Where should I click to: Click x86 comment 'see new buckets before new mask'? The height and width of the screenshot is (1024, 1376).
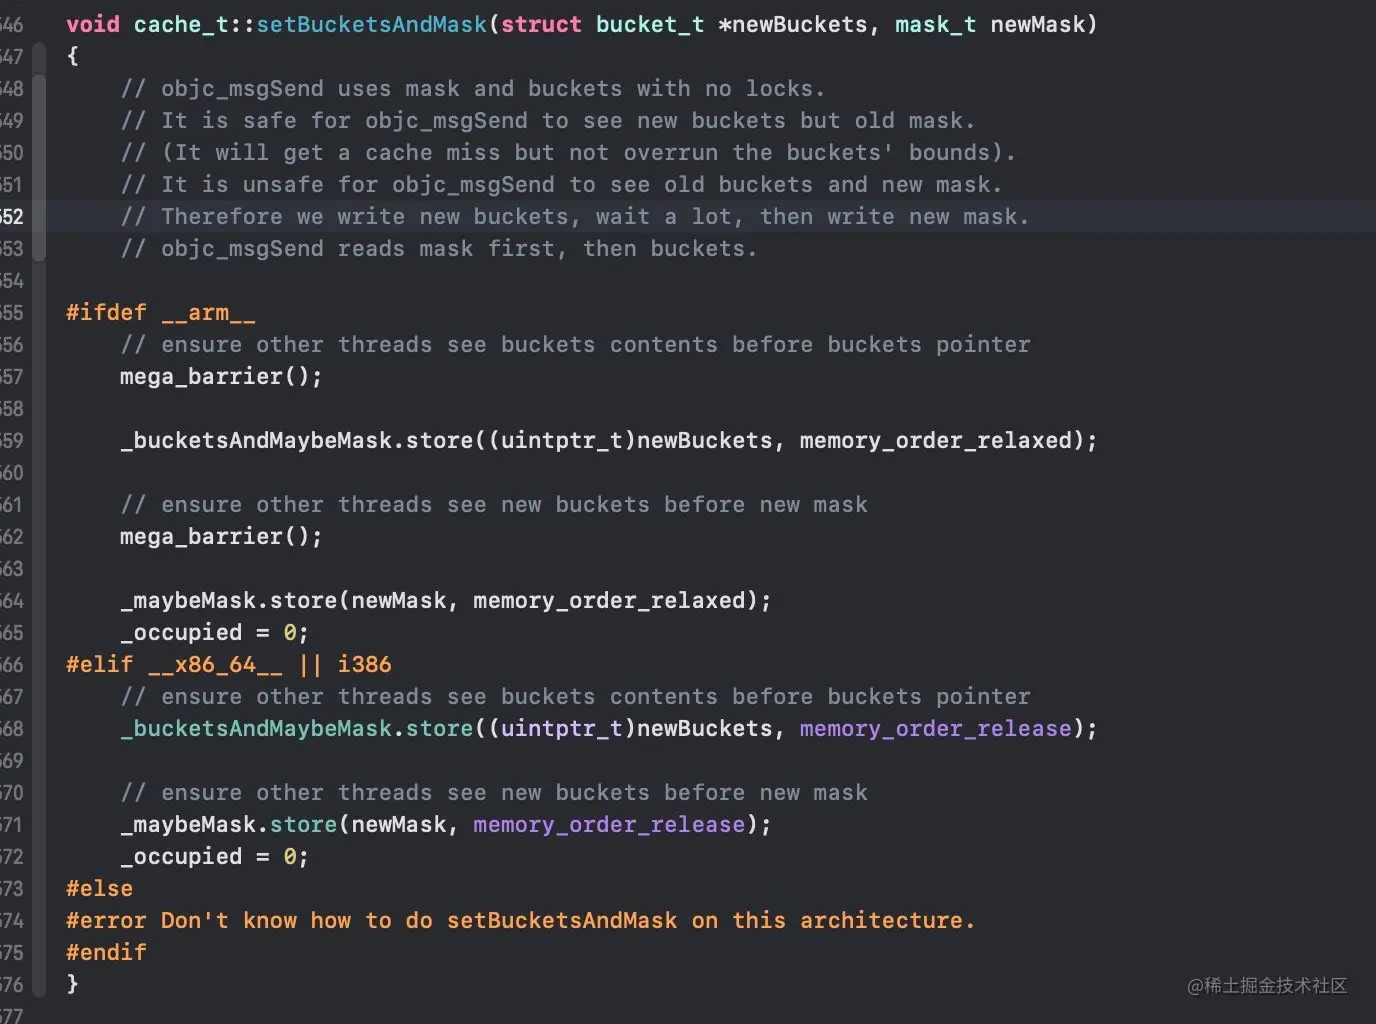point(494,792)
